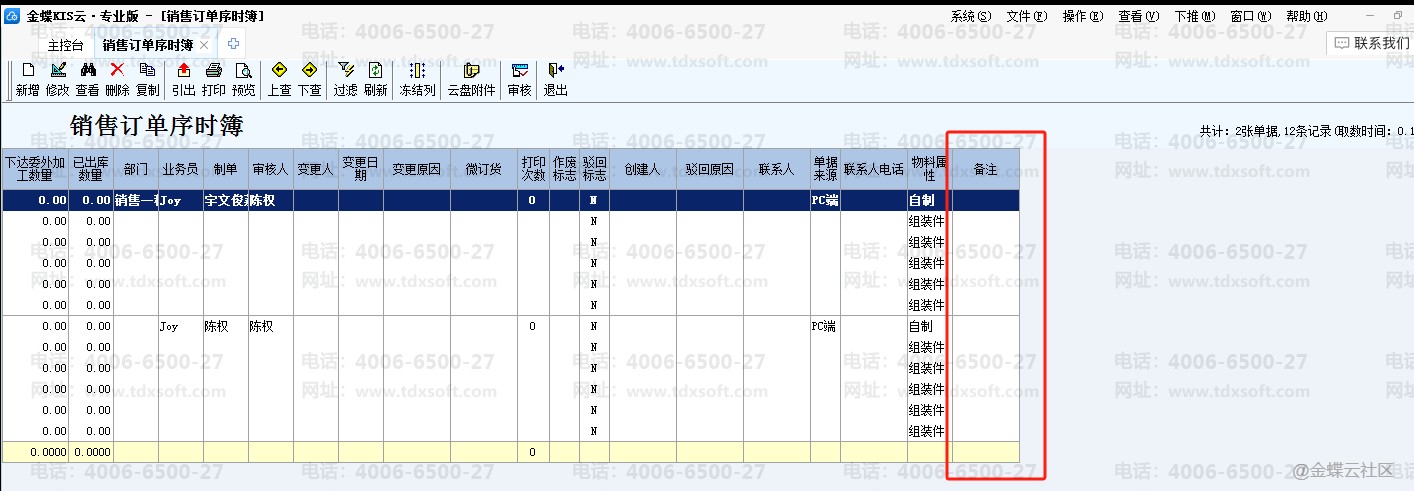The image size is (1414, 491).
Task: Click the 联系人电话 column header
Action: pos(874,170)
